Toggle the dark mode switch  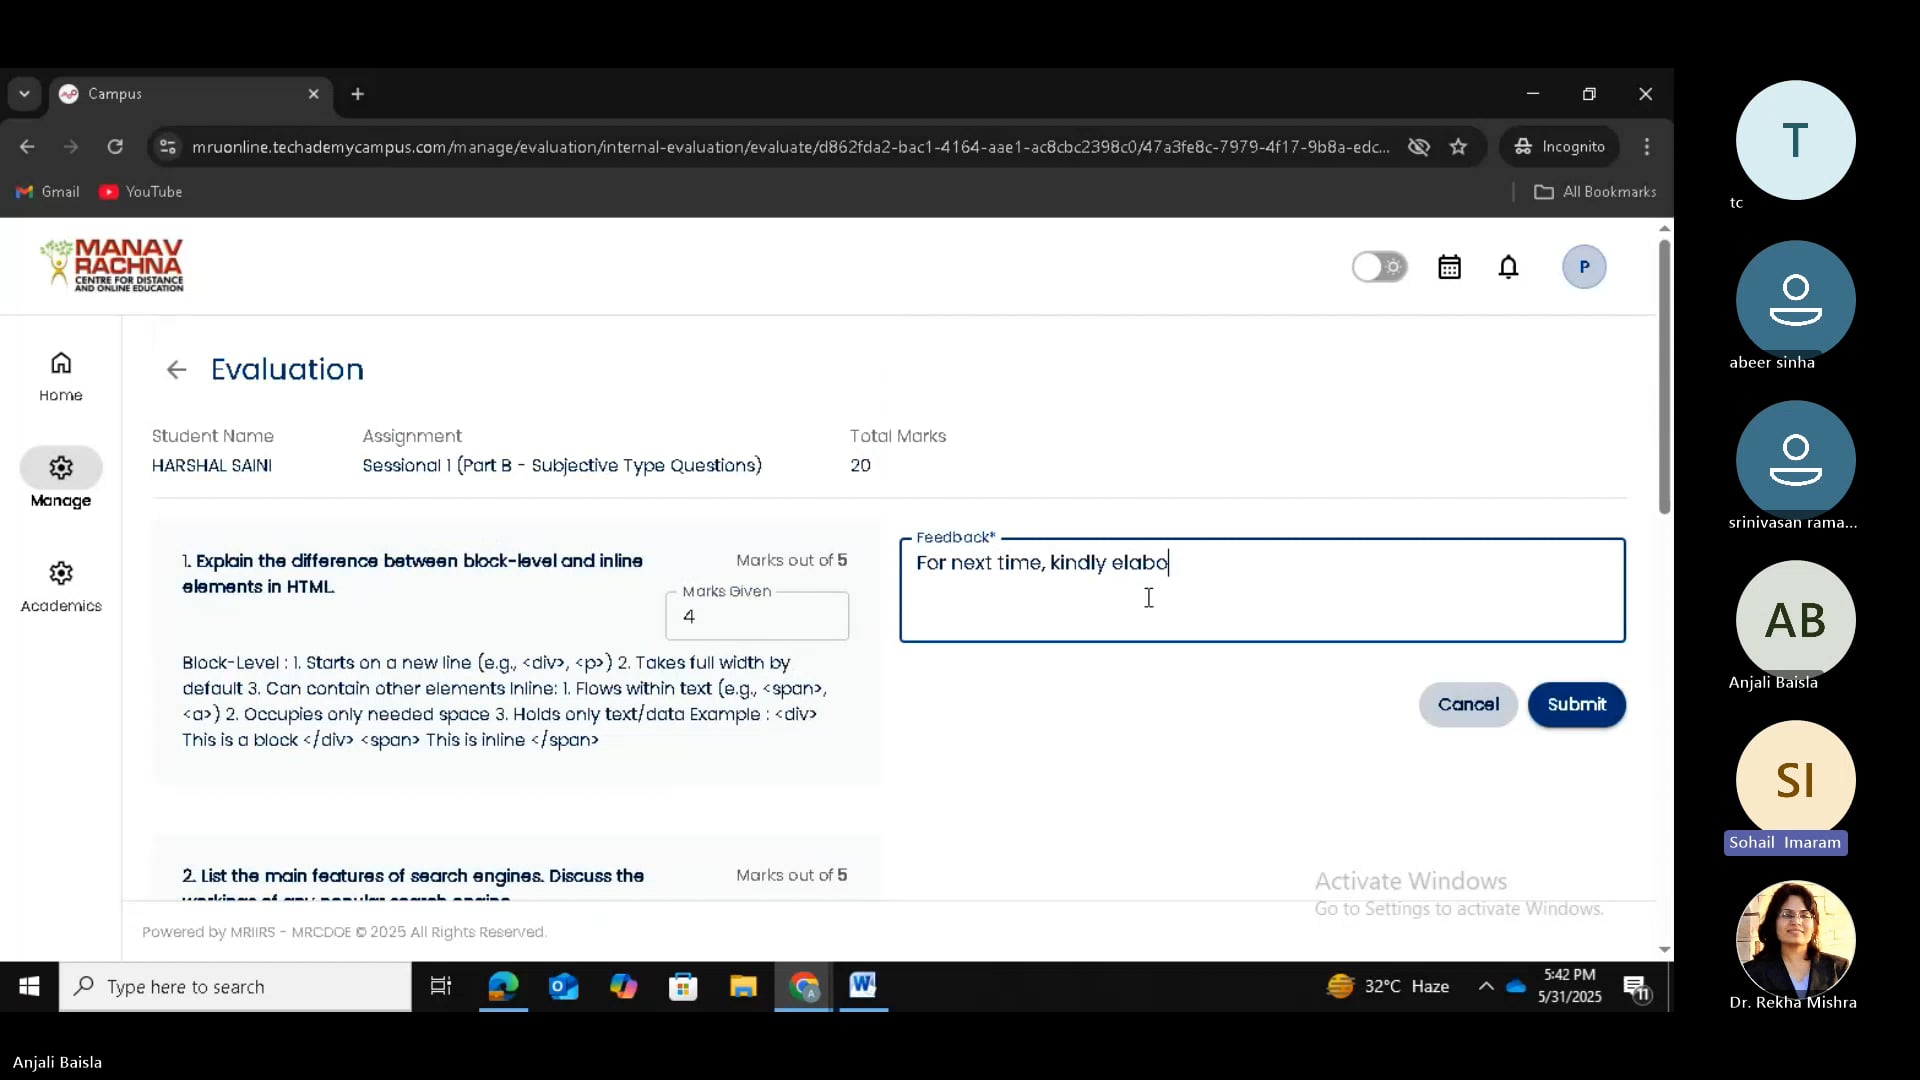tap(1379, 267)
